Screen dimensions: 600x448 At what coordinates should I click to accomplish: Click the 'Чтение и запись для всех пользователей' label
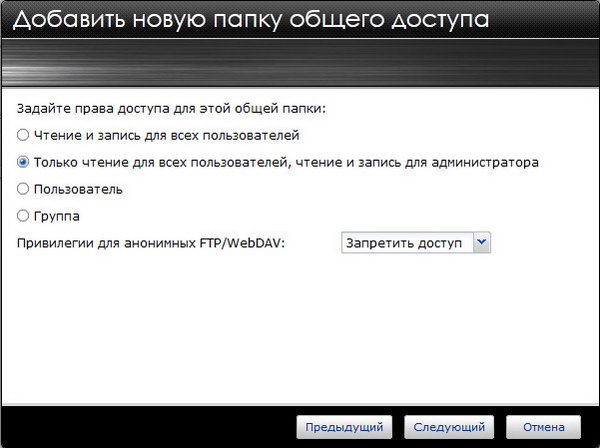click(x=166, y=134)
